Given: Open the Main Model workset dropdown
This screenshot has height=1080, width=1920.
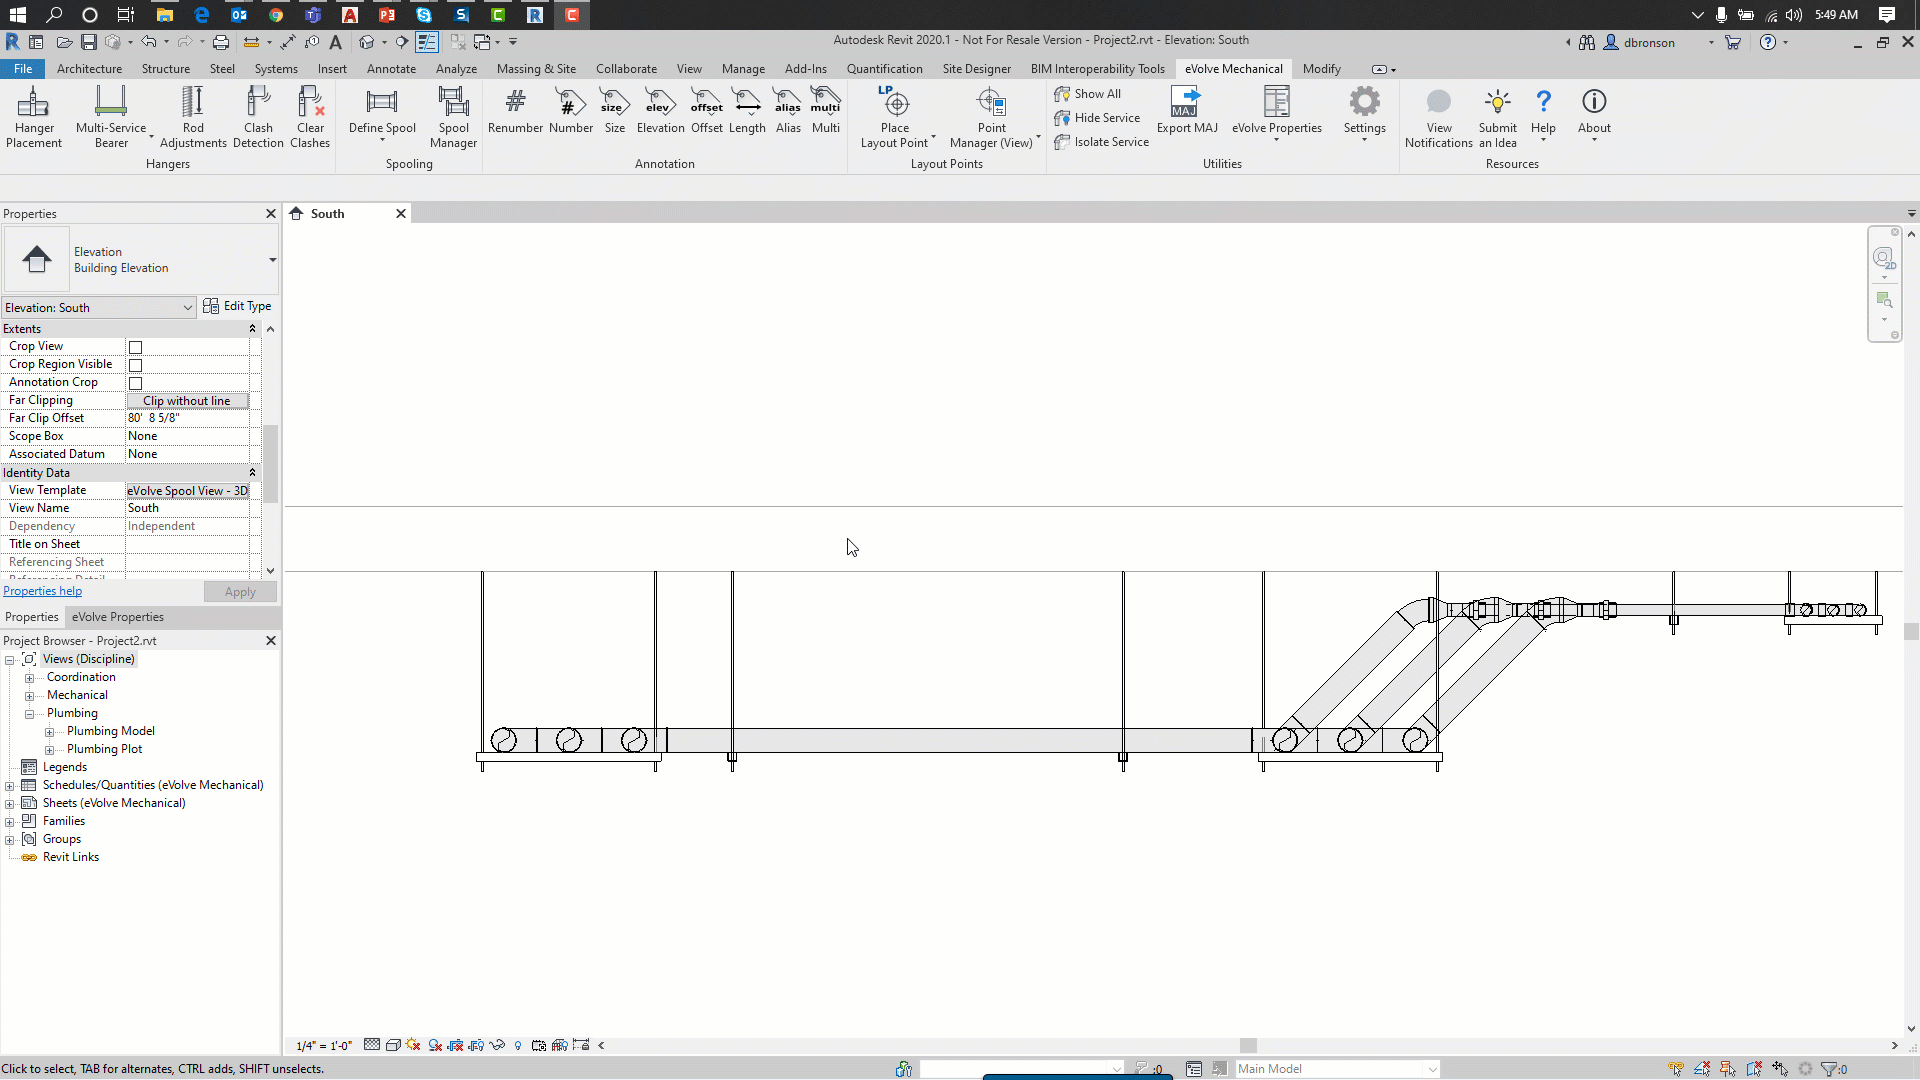Looking at the screenshot, I should (1337, 1069).
